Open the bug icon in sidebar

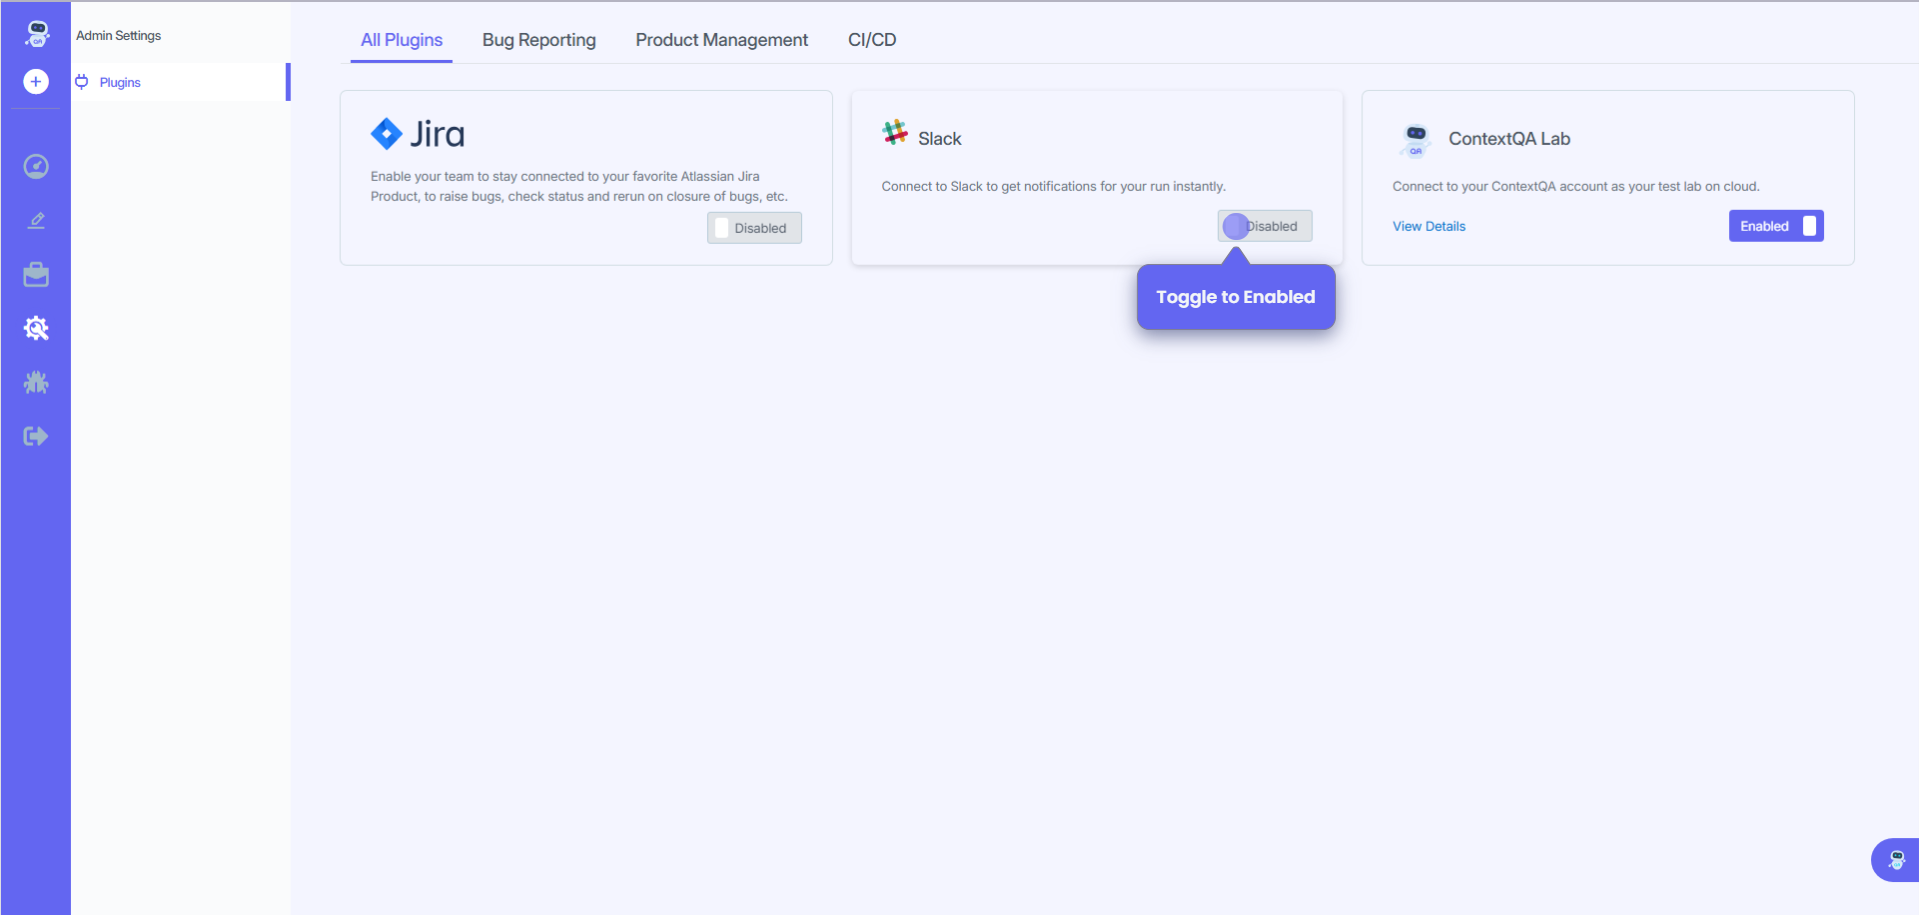pos(36,382)
